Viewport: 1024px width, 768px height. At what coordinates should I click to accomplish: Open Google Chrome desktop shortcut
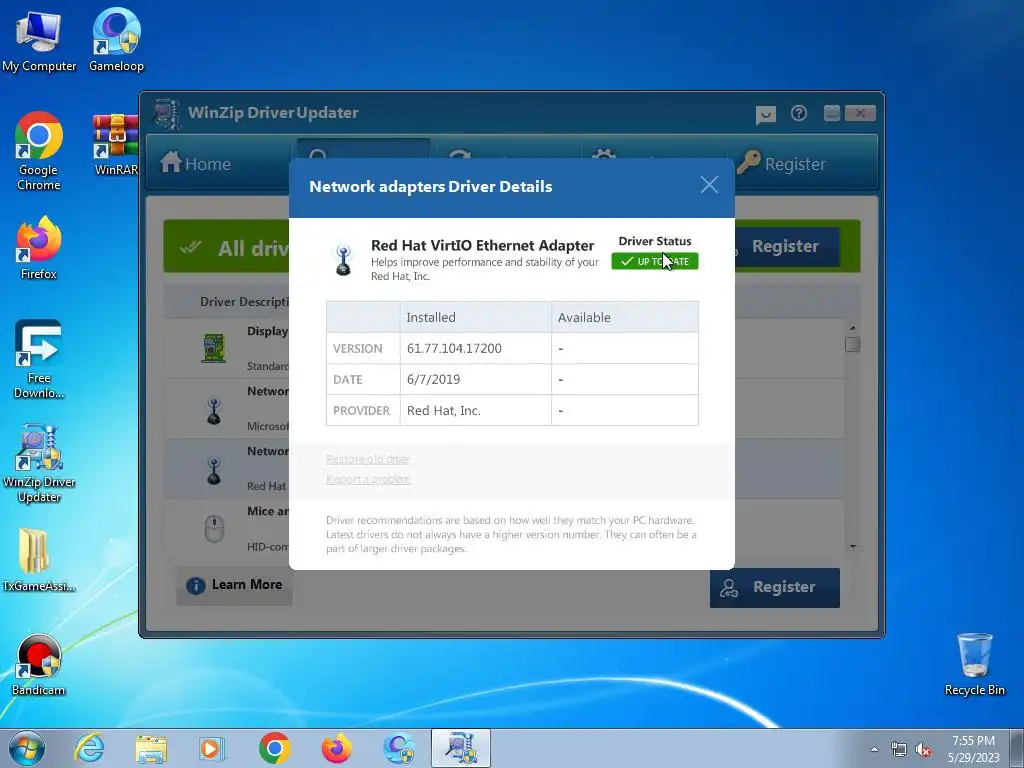(x=39, y=152)
